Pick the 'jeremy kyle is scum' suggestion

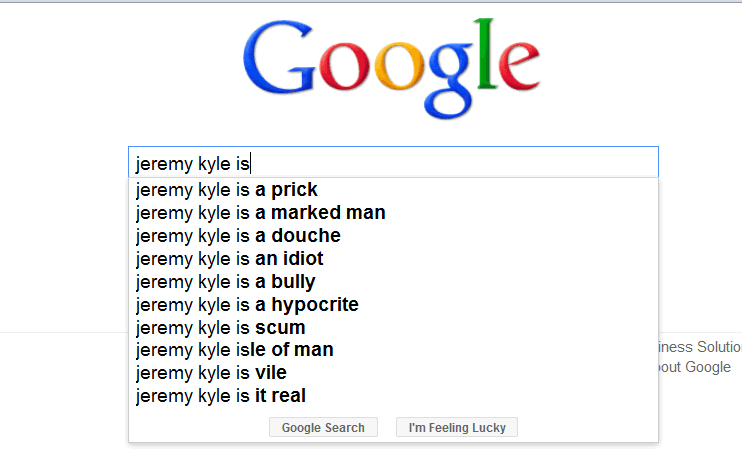393,328
